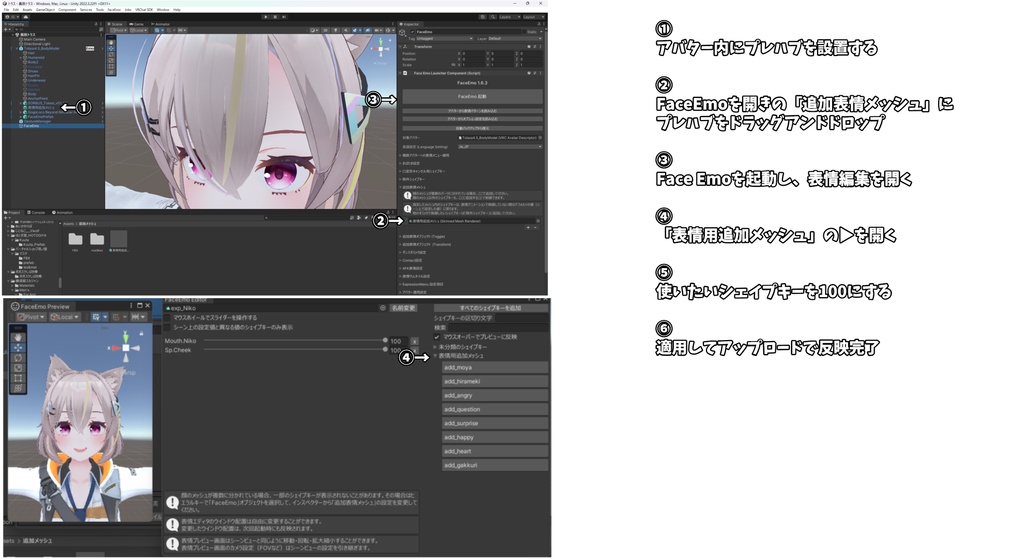Toggle the Static checkbox in Inspector
Image resolution: width=1024 pixels, height=559 pixels.
[523, 31]
